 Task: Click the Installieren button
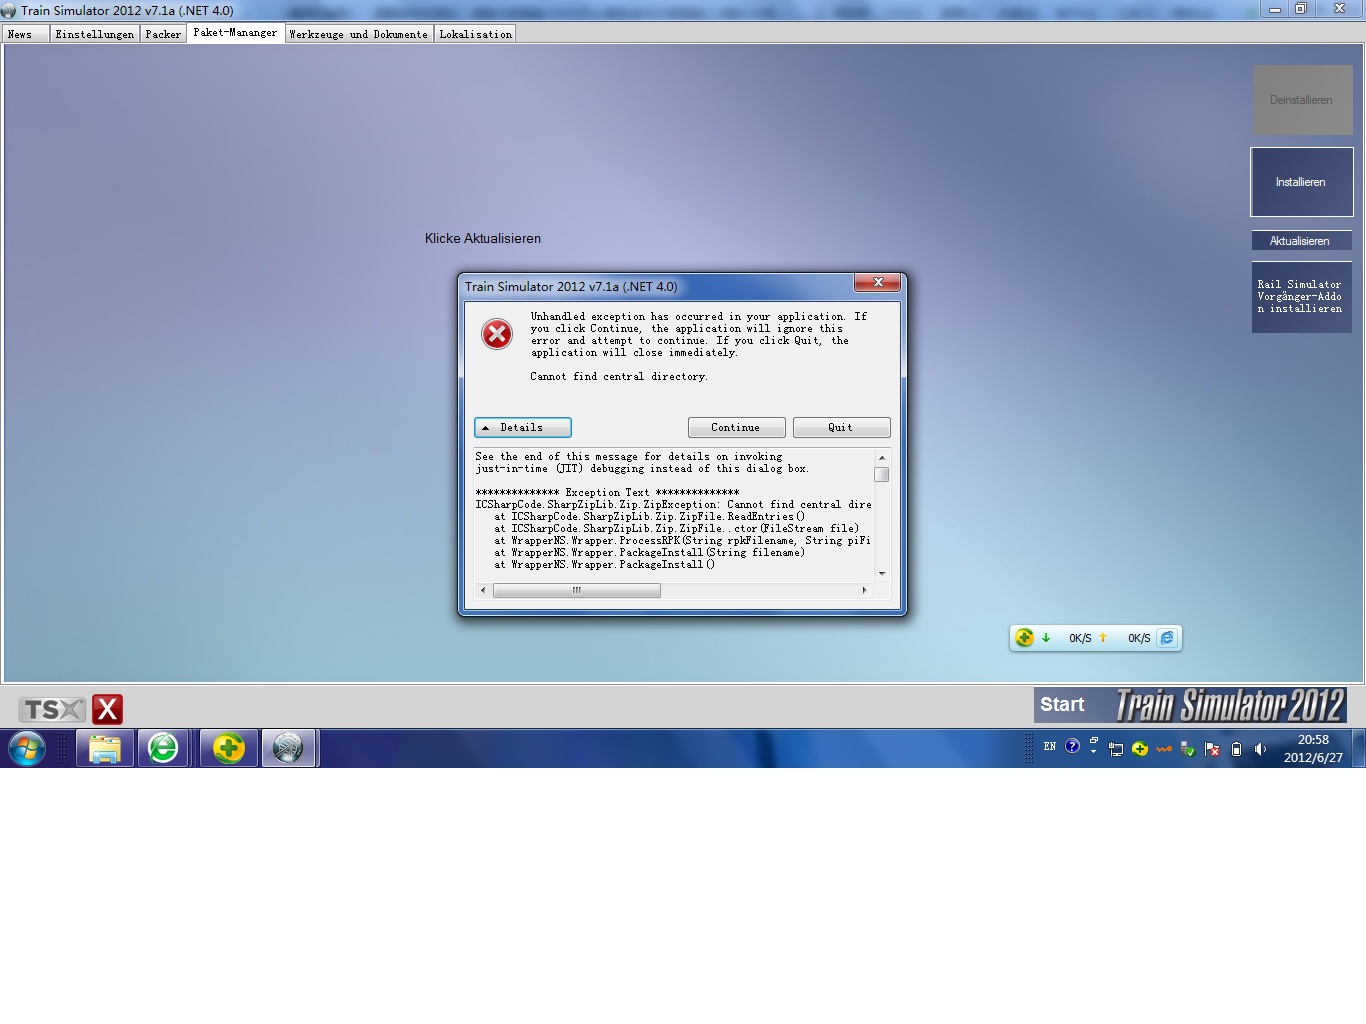[x=1301, y=182]
